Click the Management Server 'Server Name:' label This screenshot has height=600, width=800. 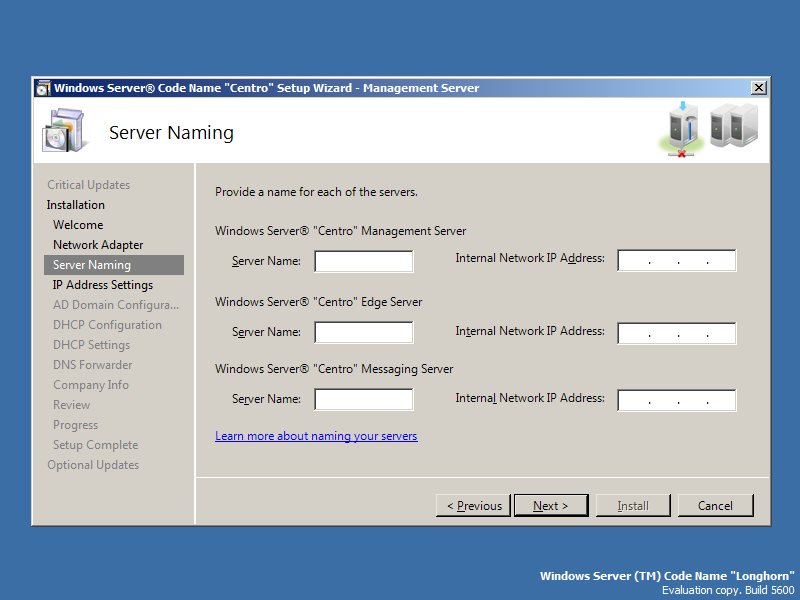pyautogui.click(x=266, y=261)
